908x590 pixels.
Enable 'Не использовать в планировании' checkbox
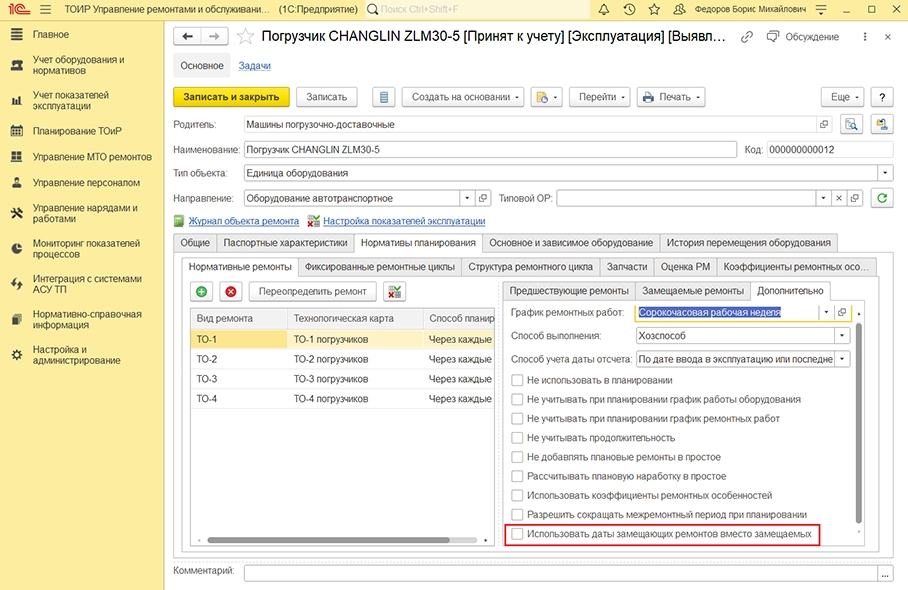[517, 380]
